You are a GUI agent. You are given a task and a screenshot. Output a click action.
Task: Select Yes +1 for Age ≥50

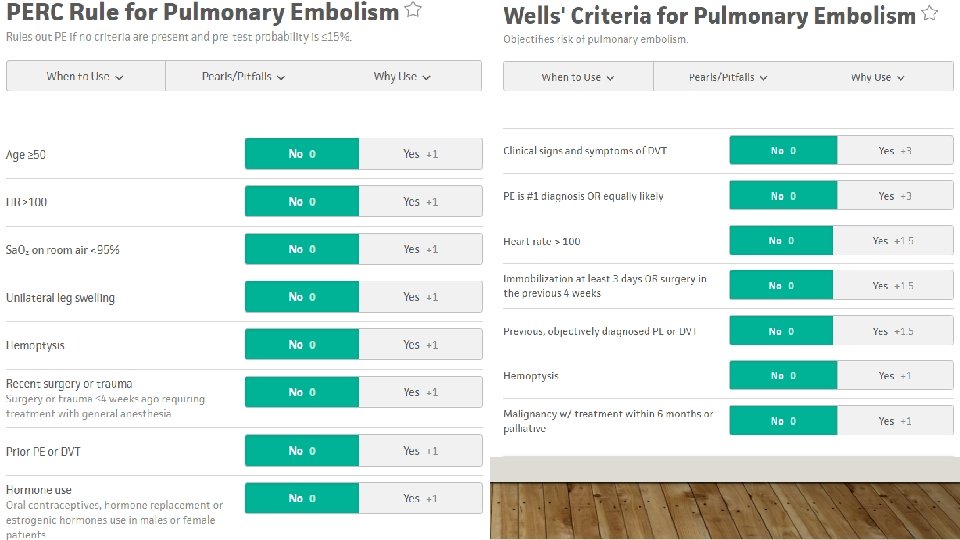421,154
